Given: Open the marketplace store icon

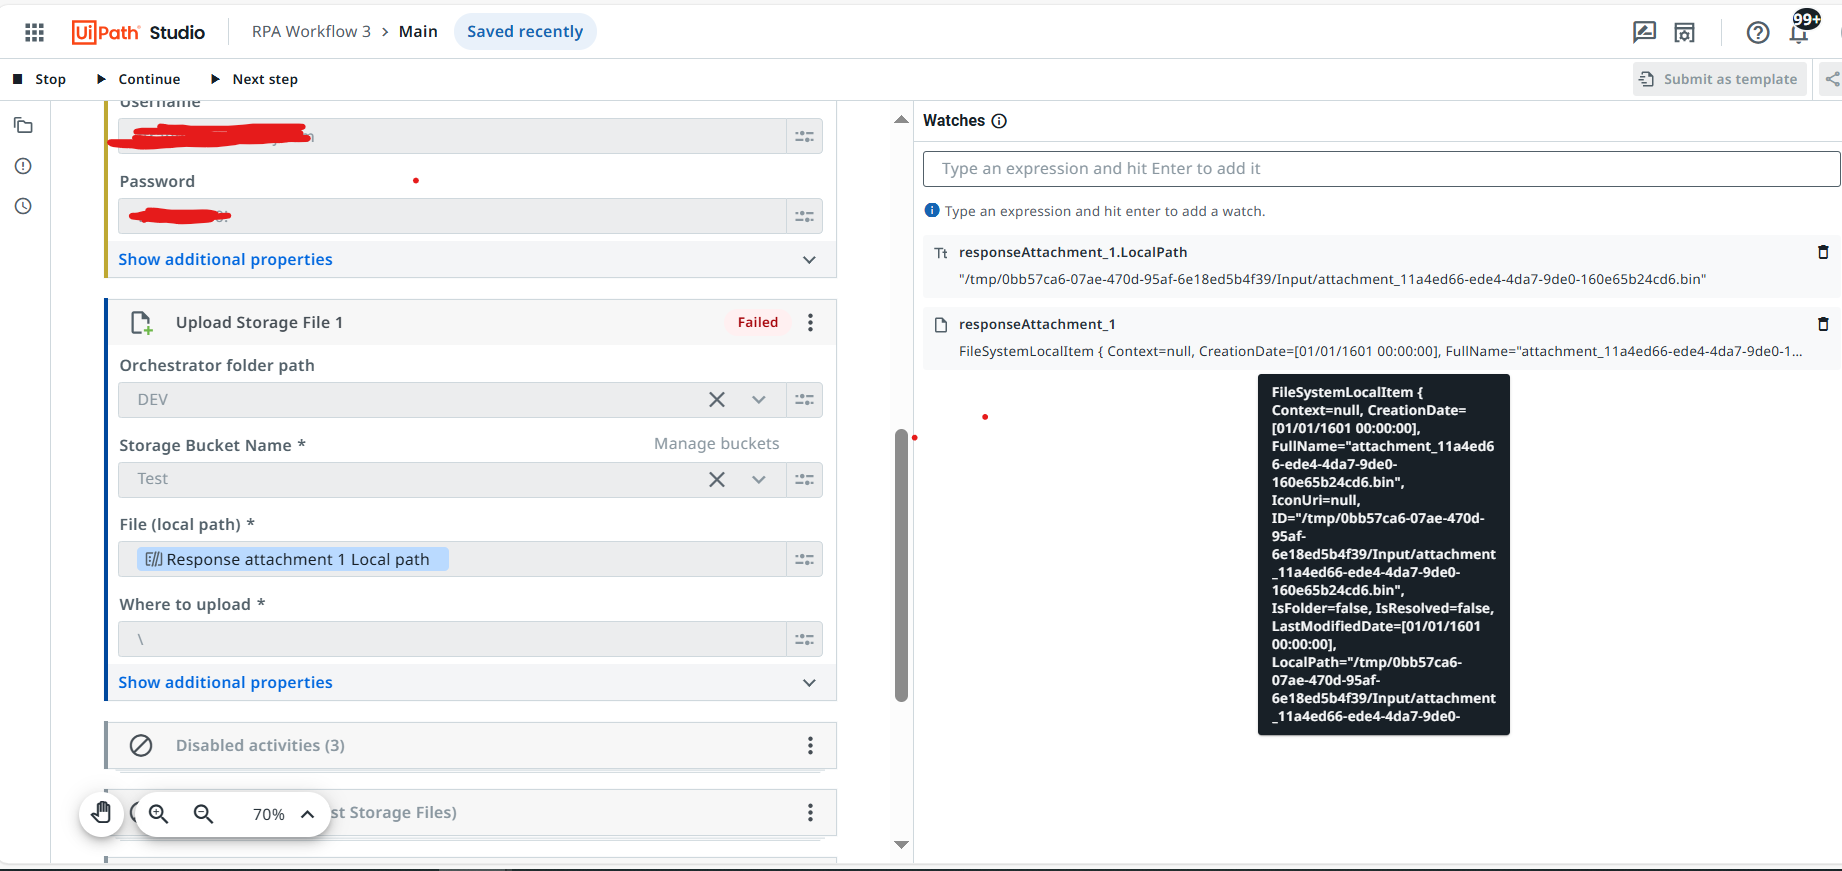Looking at the screenshot, I should [x=1685, y=32].
